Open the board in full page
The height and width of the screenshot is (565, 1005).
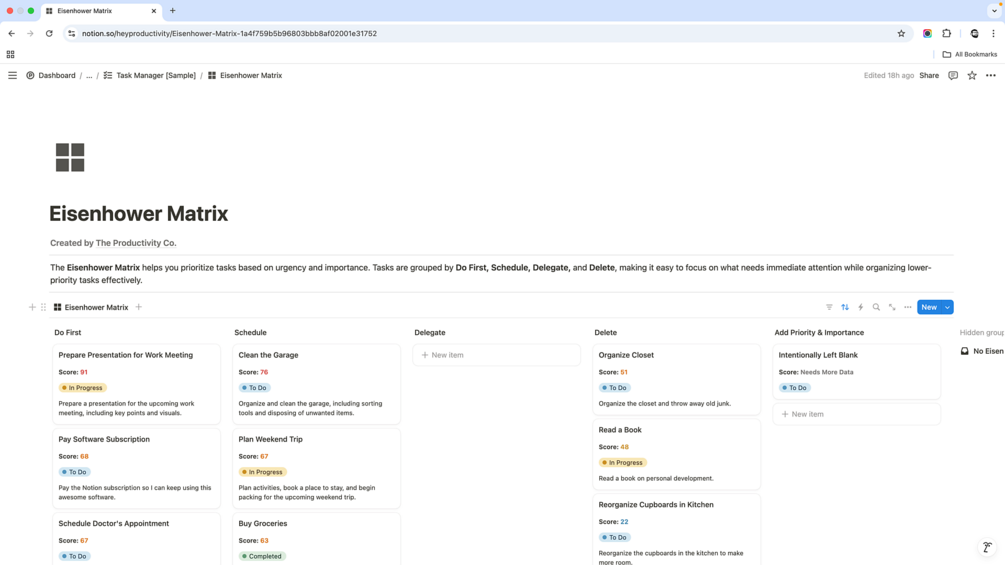click(892, 307)
